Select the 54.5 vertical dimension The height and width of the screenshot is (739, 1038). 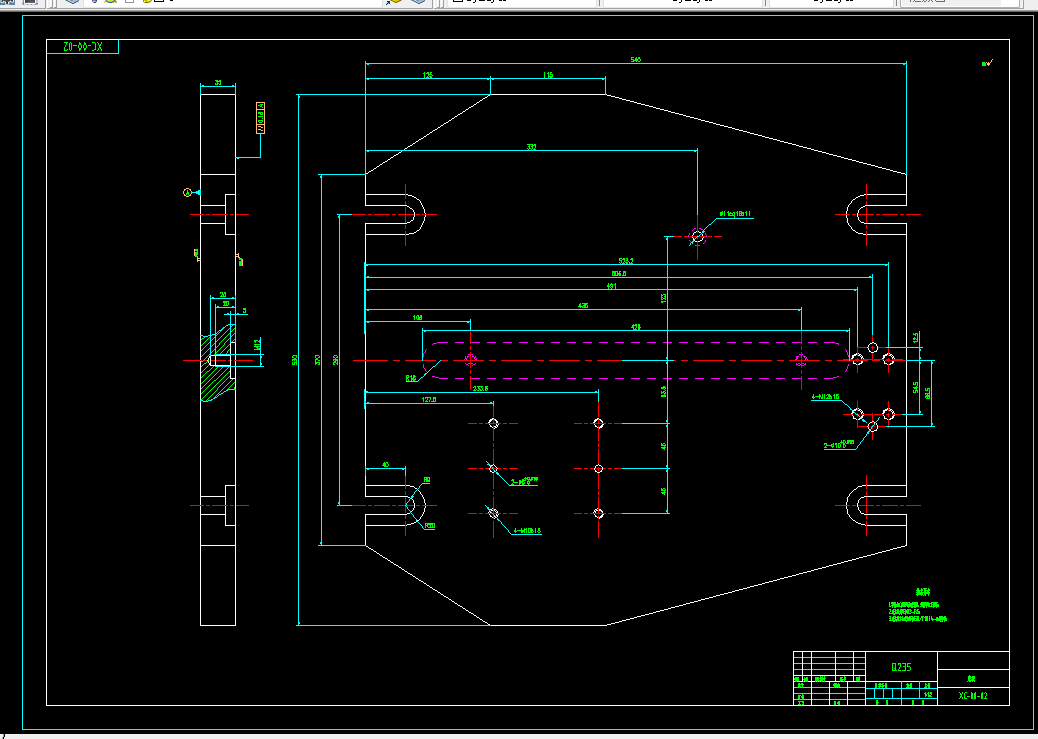pos(916,387)
